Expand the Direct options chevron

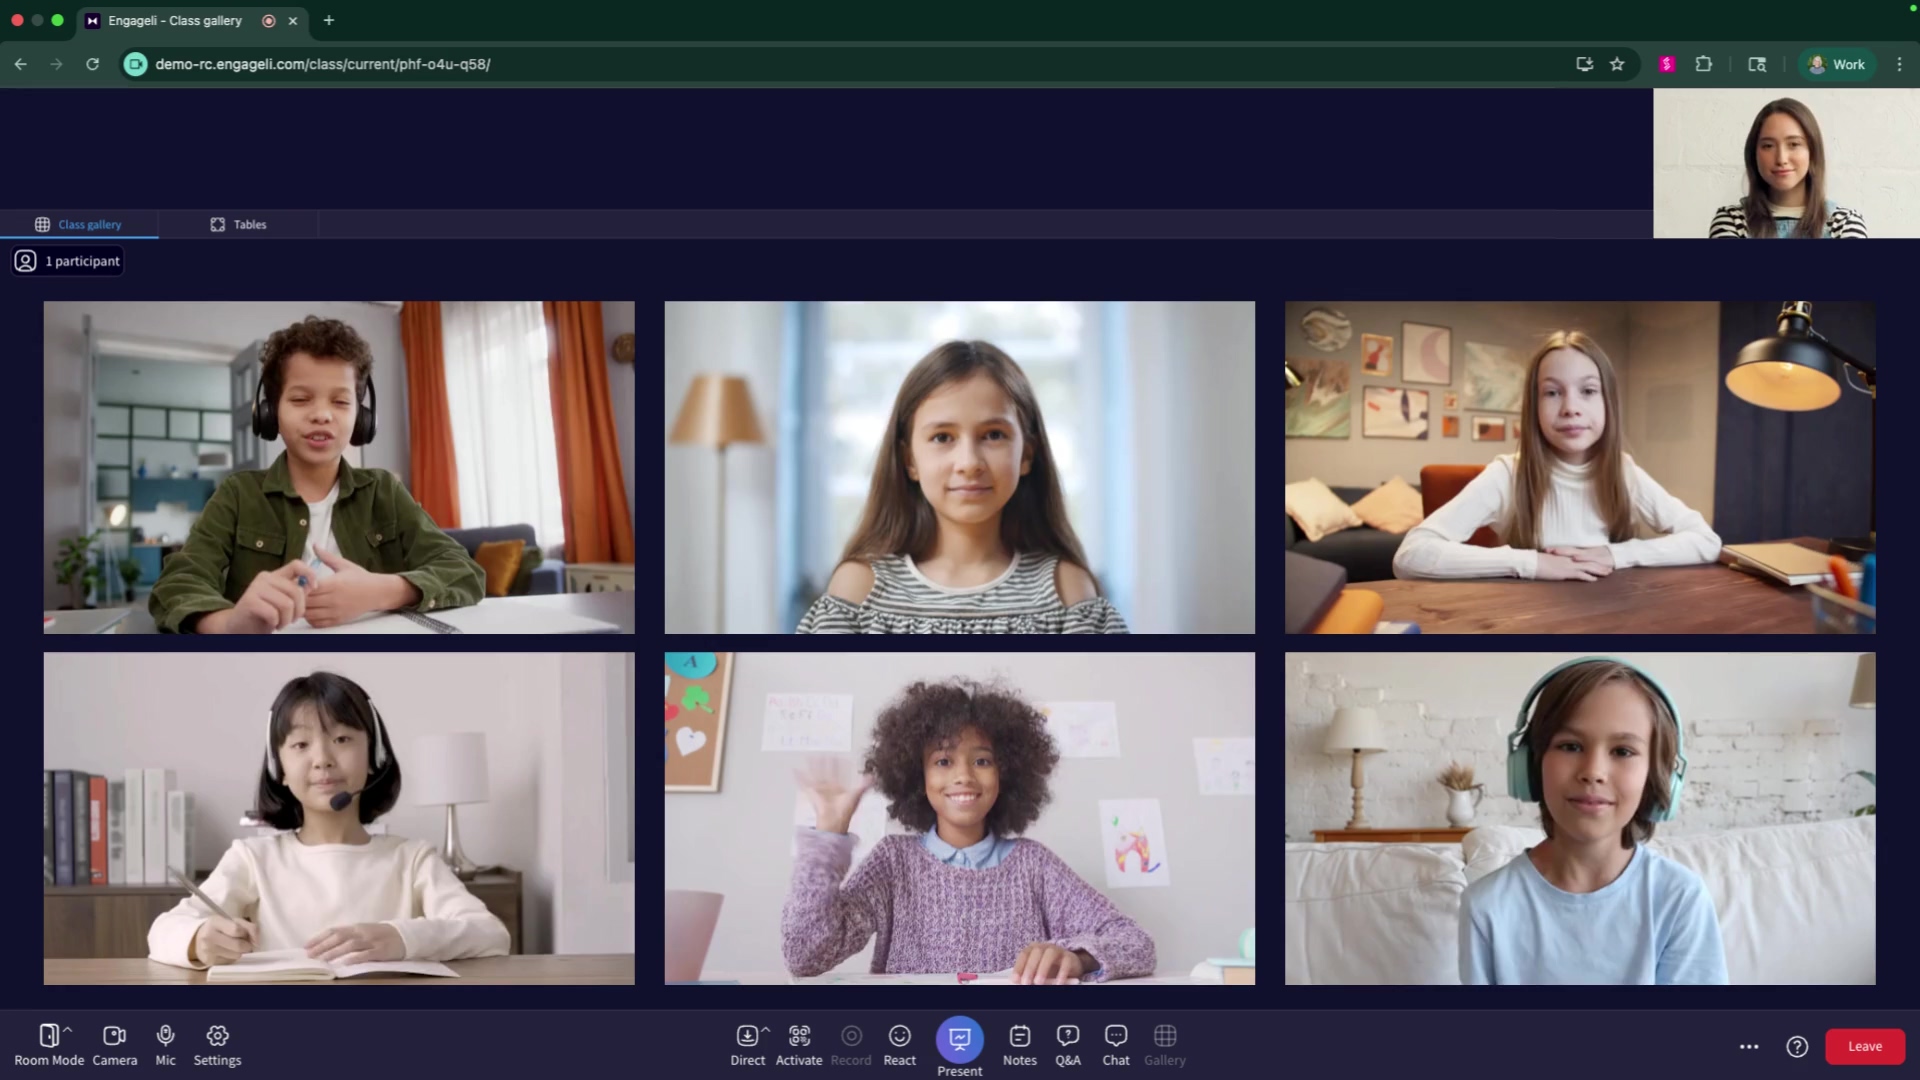pyautogui.click(x=766, y=1029)
